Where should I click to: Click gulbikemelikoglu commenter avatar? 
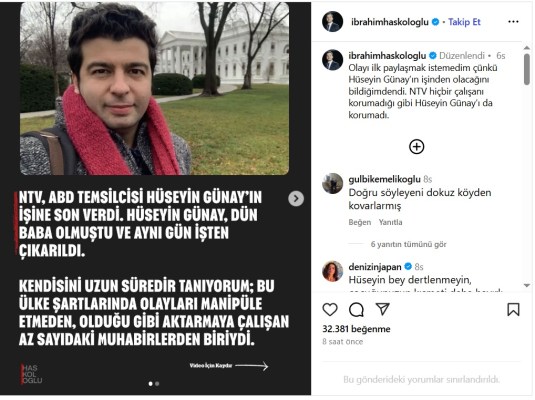pos(332,183)
